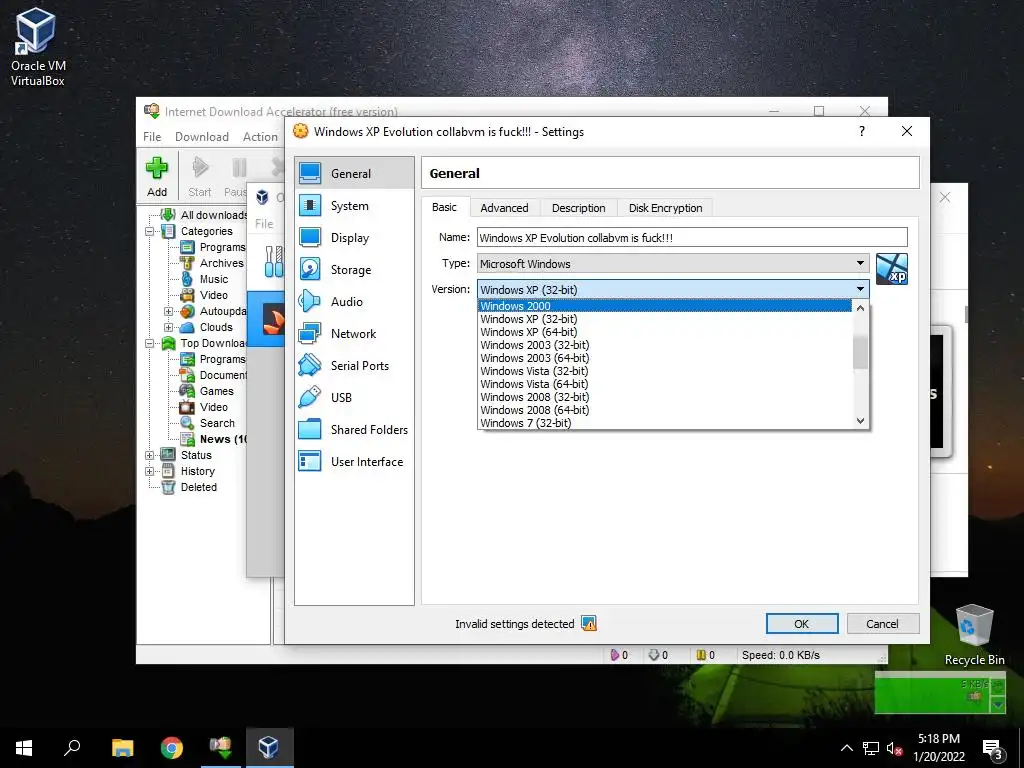This screenshot has width=1024, height=768.
Task: Open the Recycle Bin on the desktop
Action: (x=974, y=635)
